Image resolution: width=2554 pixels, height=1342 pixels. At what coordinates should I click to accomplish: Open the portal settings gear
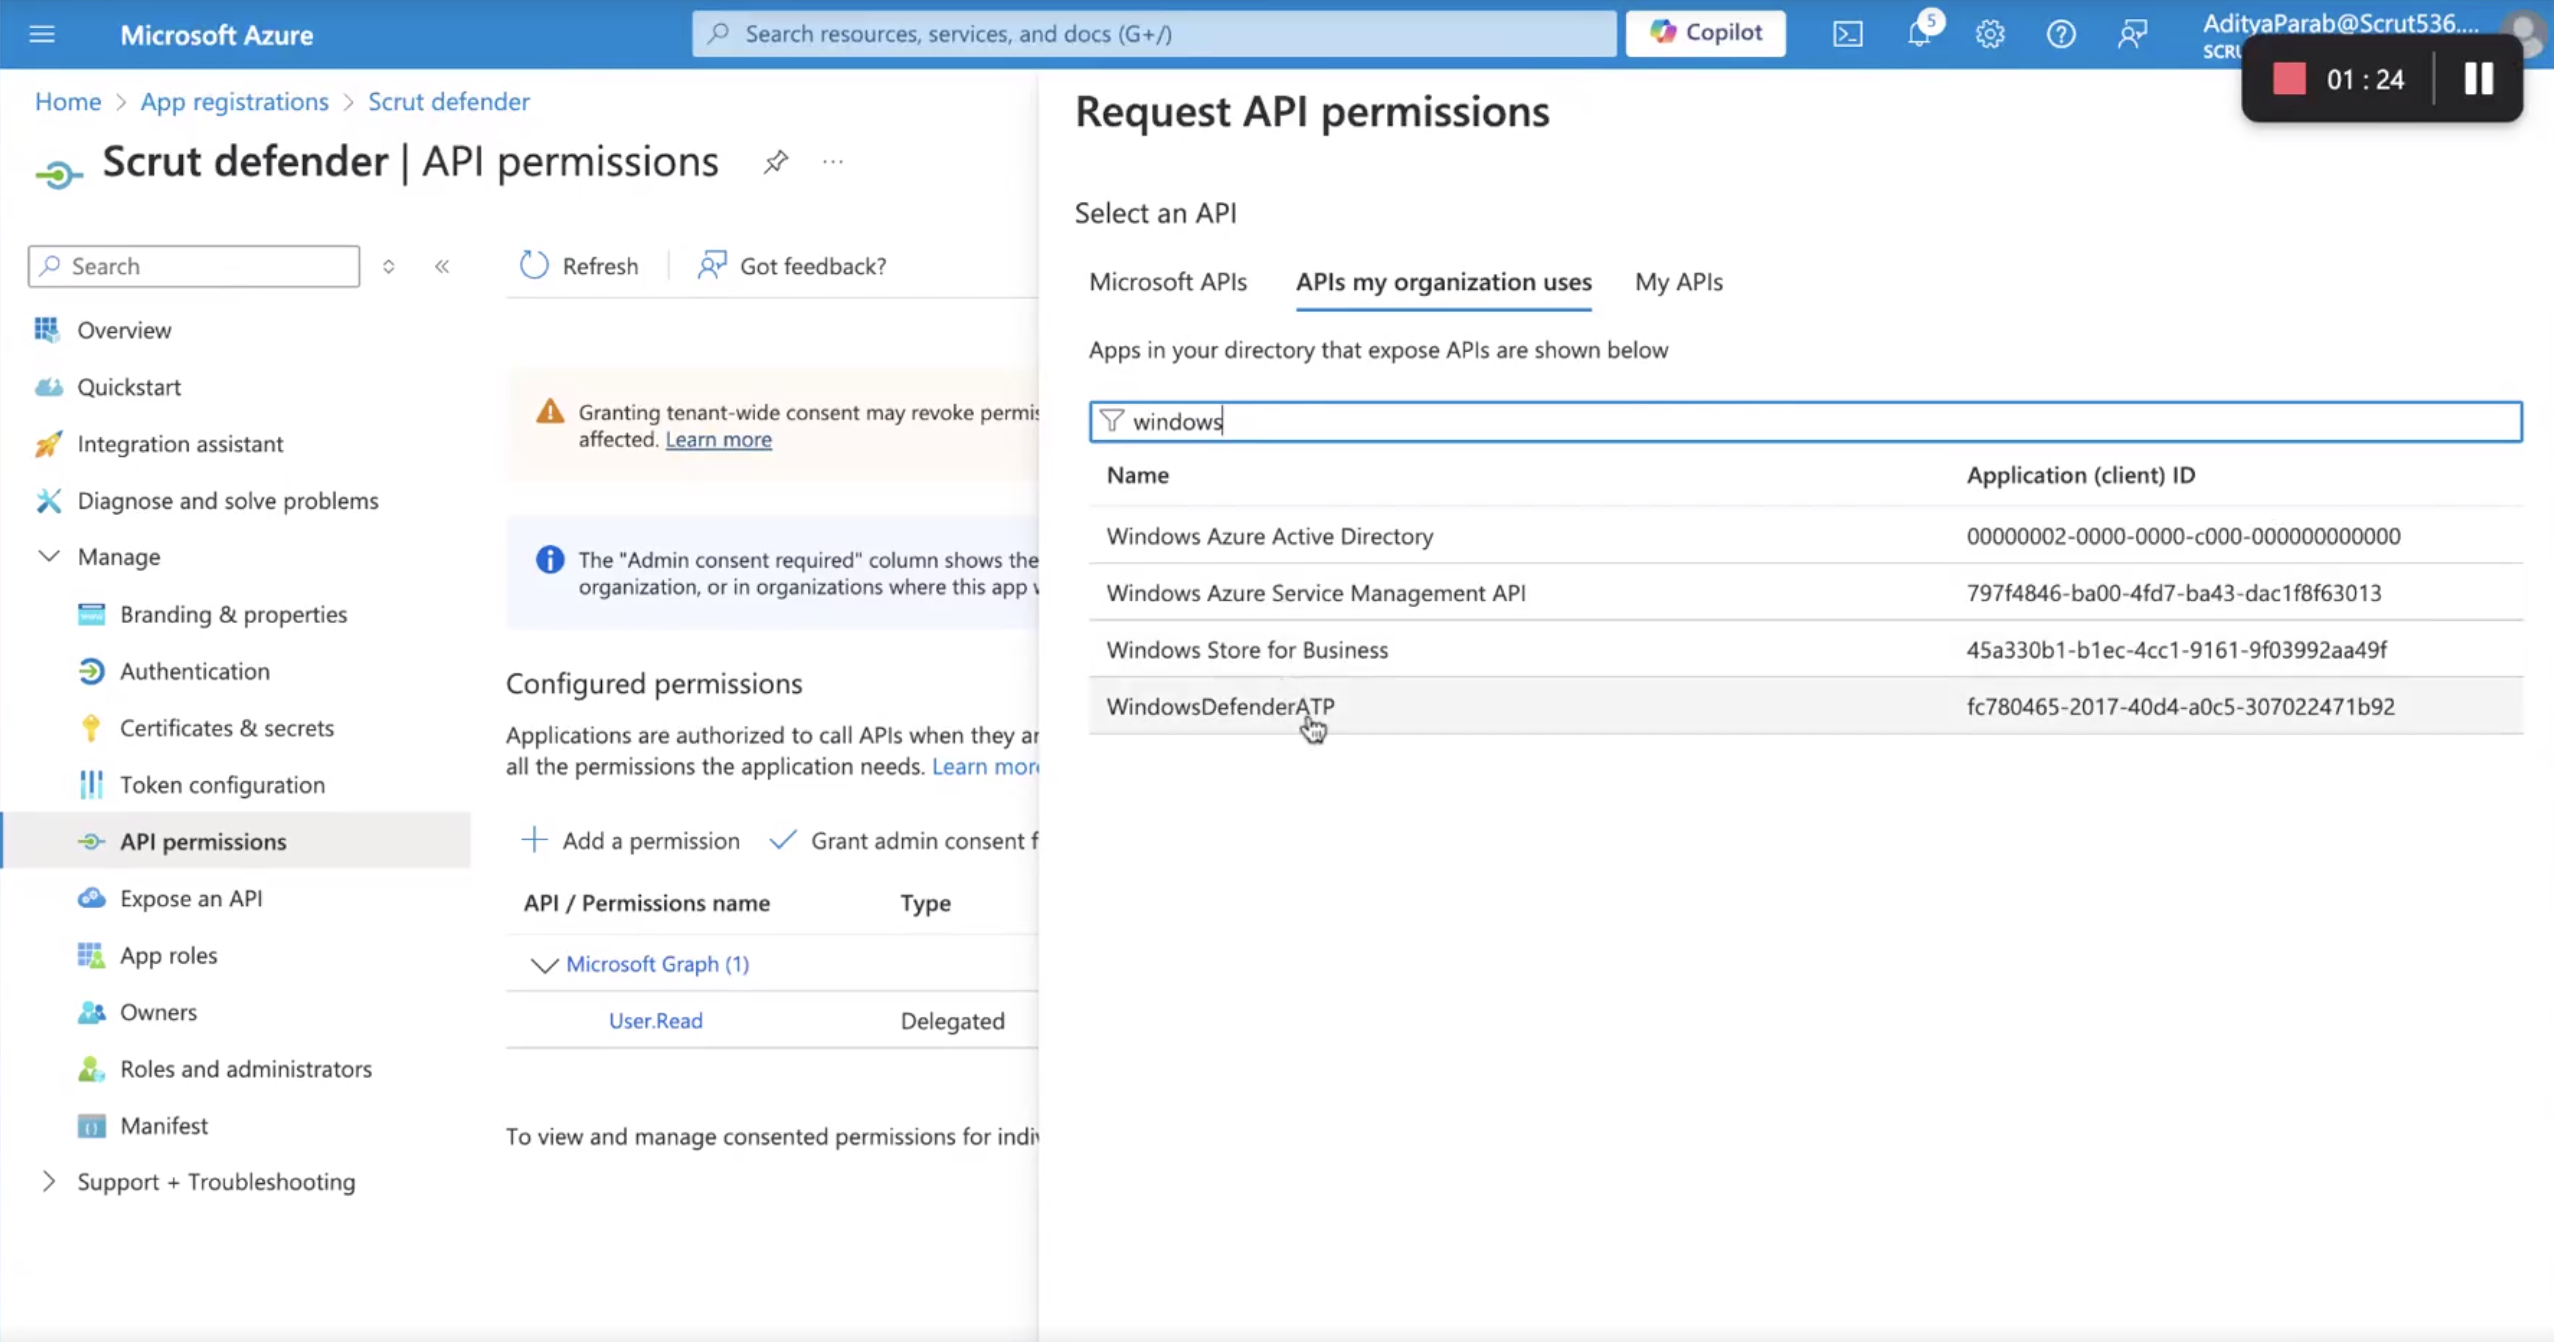1990,35
